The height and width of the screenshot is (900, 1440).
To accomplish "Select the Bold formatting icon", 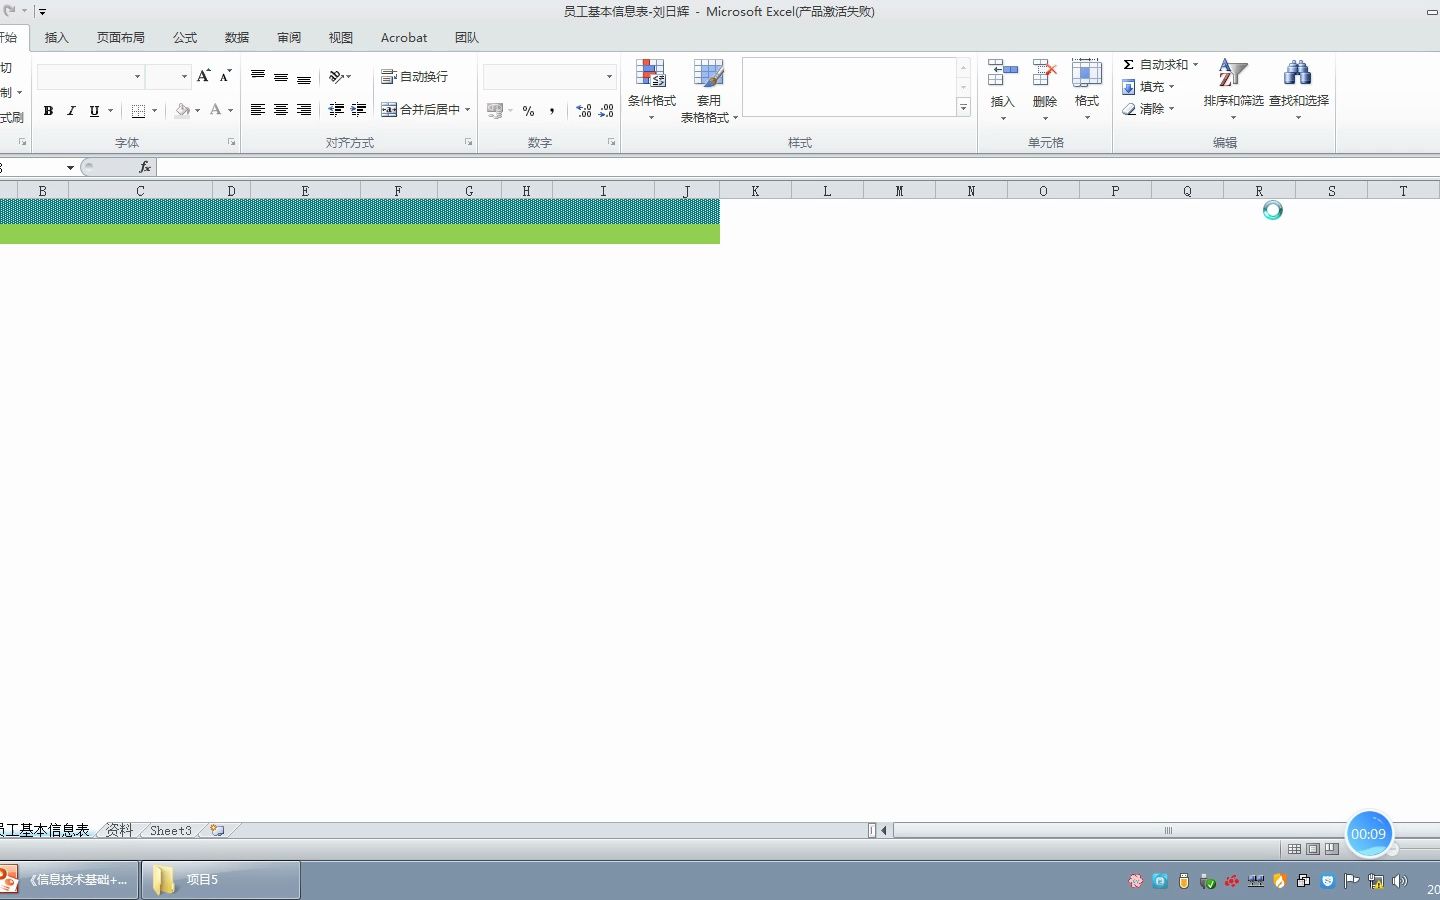I will click(47, 110).
